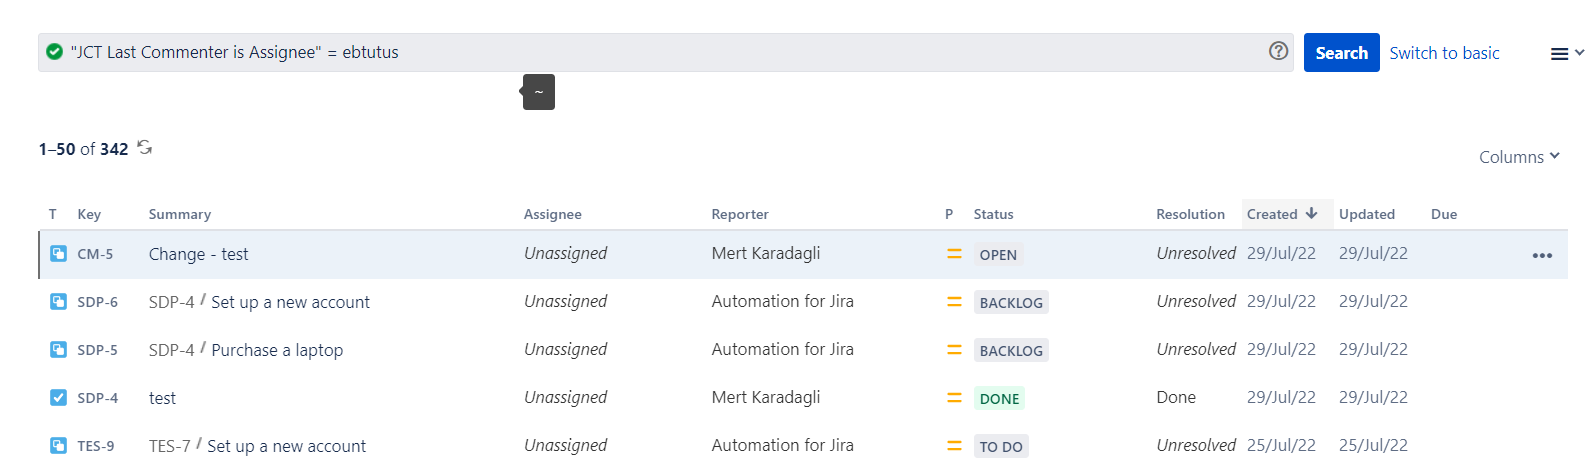The height and width of the screenshot is (476, 1591).
Task: Click the subtask type icon for SDP-5
Action: click(x=58, y=349)
